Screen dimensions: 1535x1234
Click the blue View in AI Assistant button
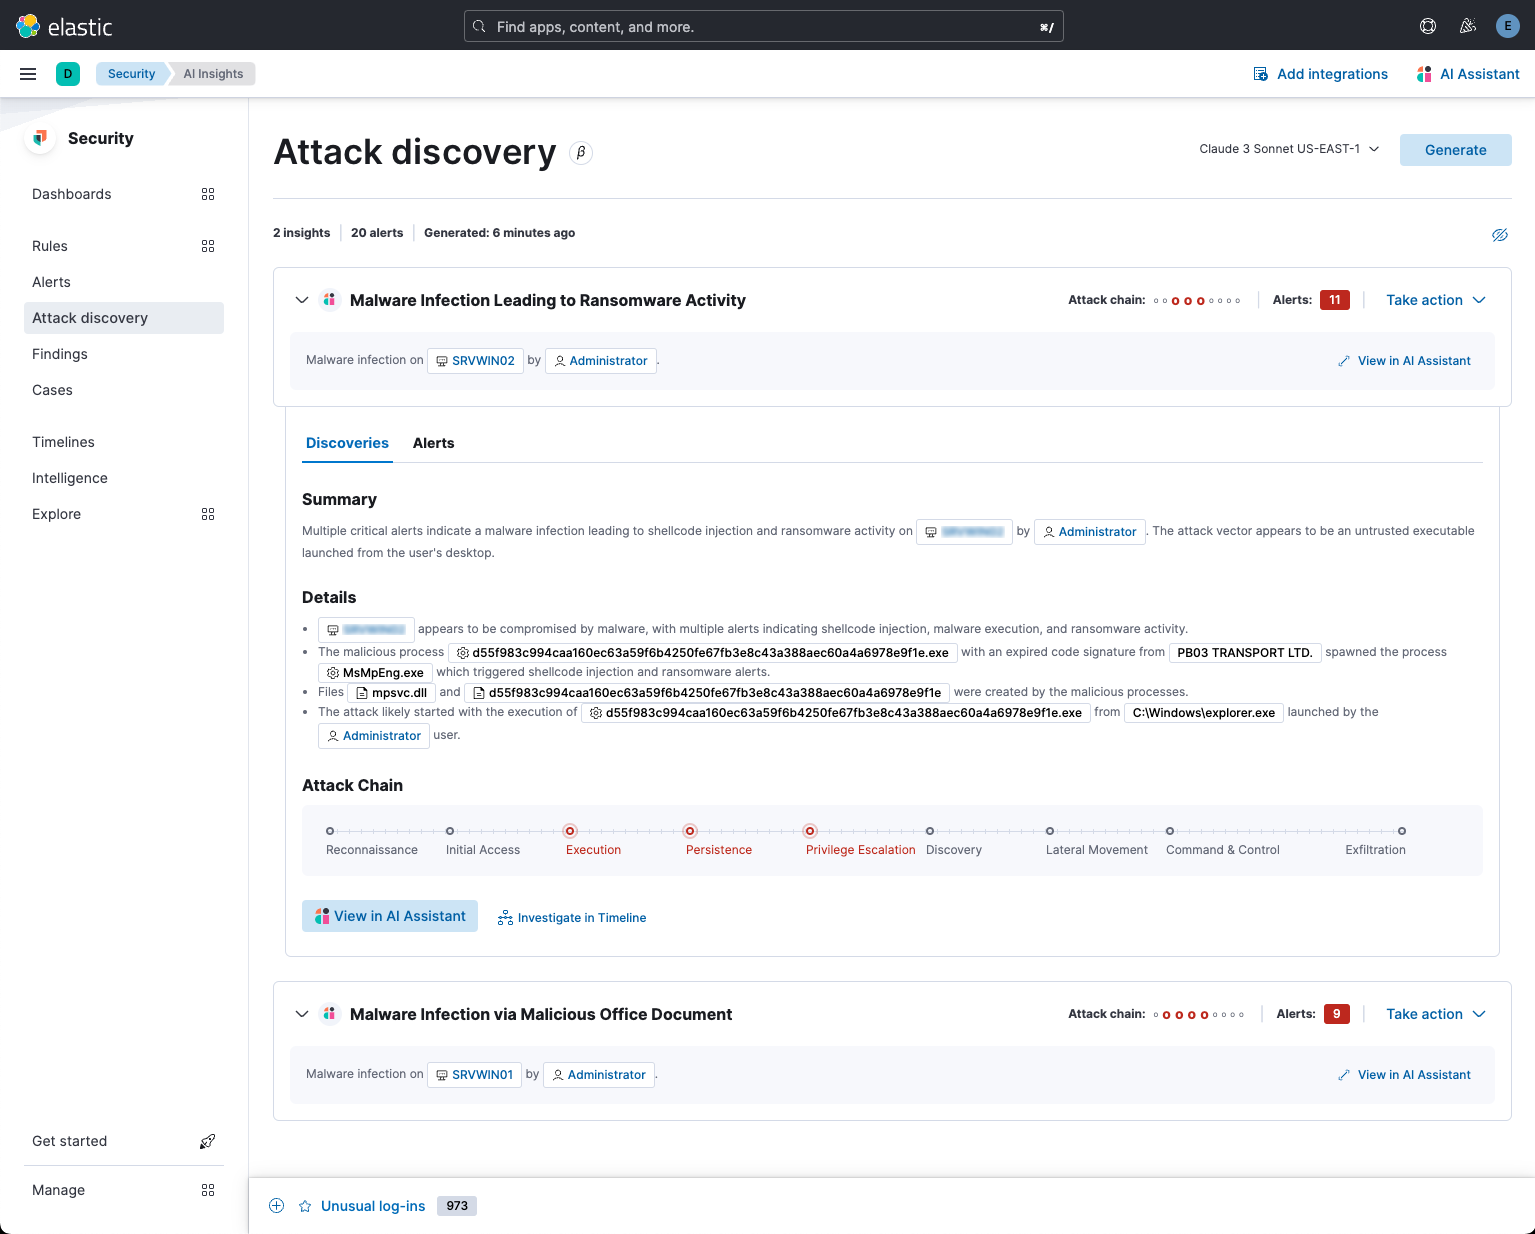390,916
